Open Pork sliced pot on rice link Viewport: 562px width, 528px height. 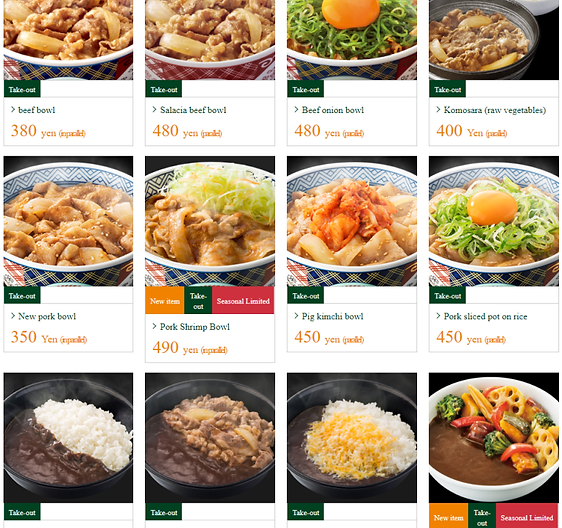pyautogui.click(x=485, y=317)
